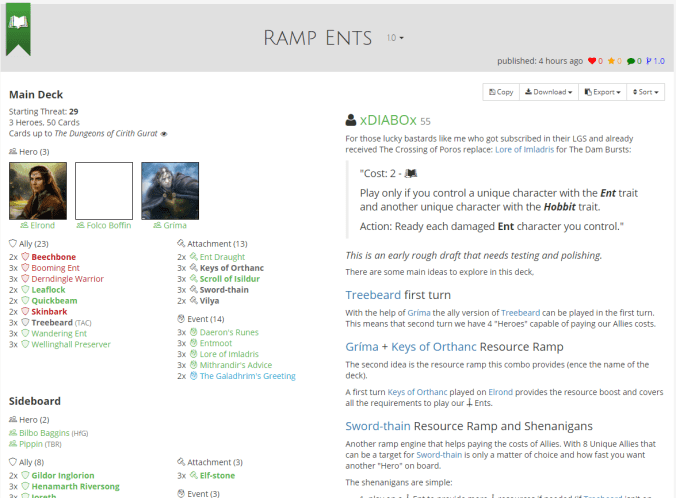Open the version 1.0 dropdown beside title
Image resolution: width=676 pixels, height=498 pixels.
pos(395,38)
